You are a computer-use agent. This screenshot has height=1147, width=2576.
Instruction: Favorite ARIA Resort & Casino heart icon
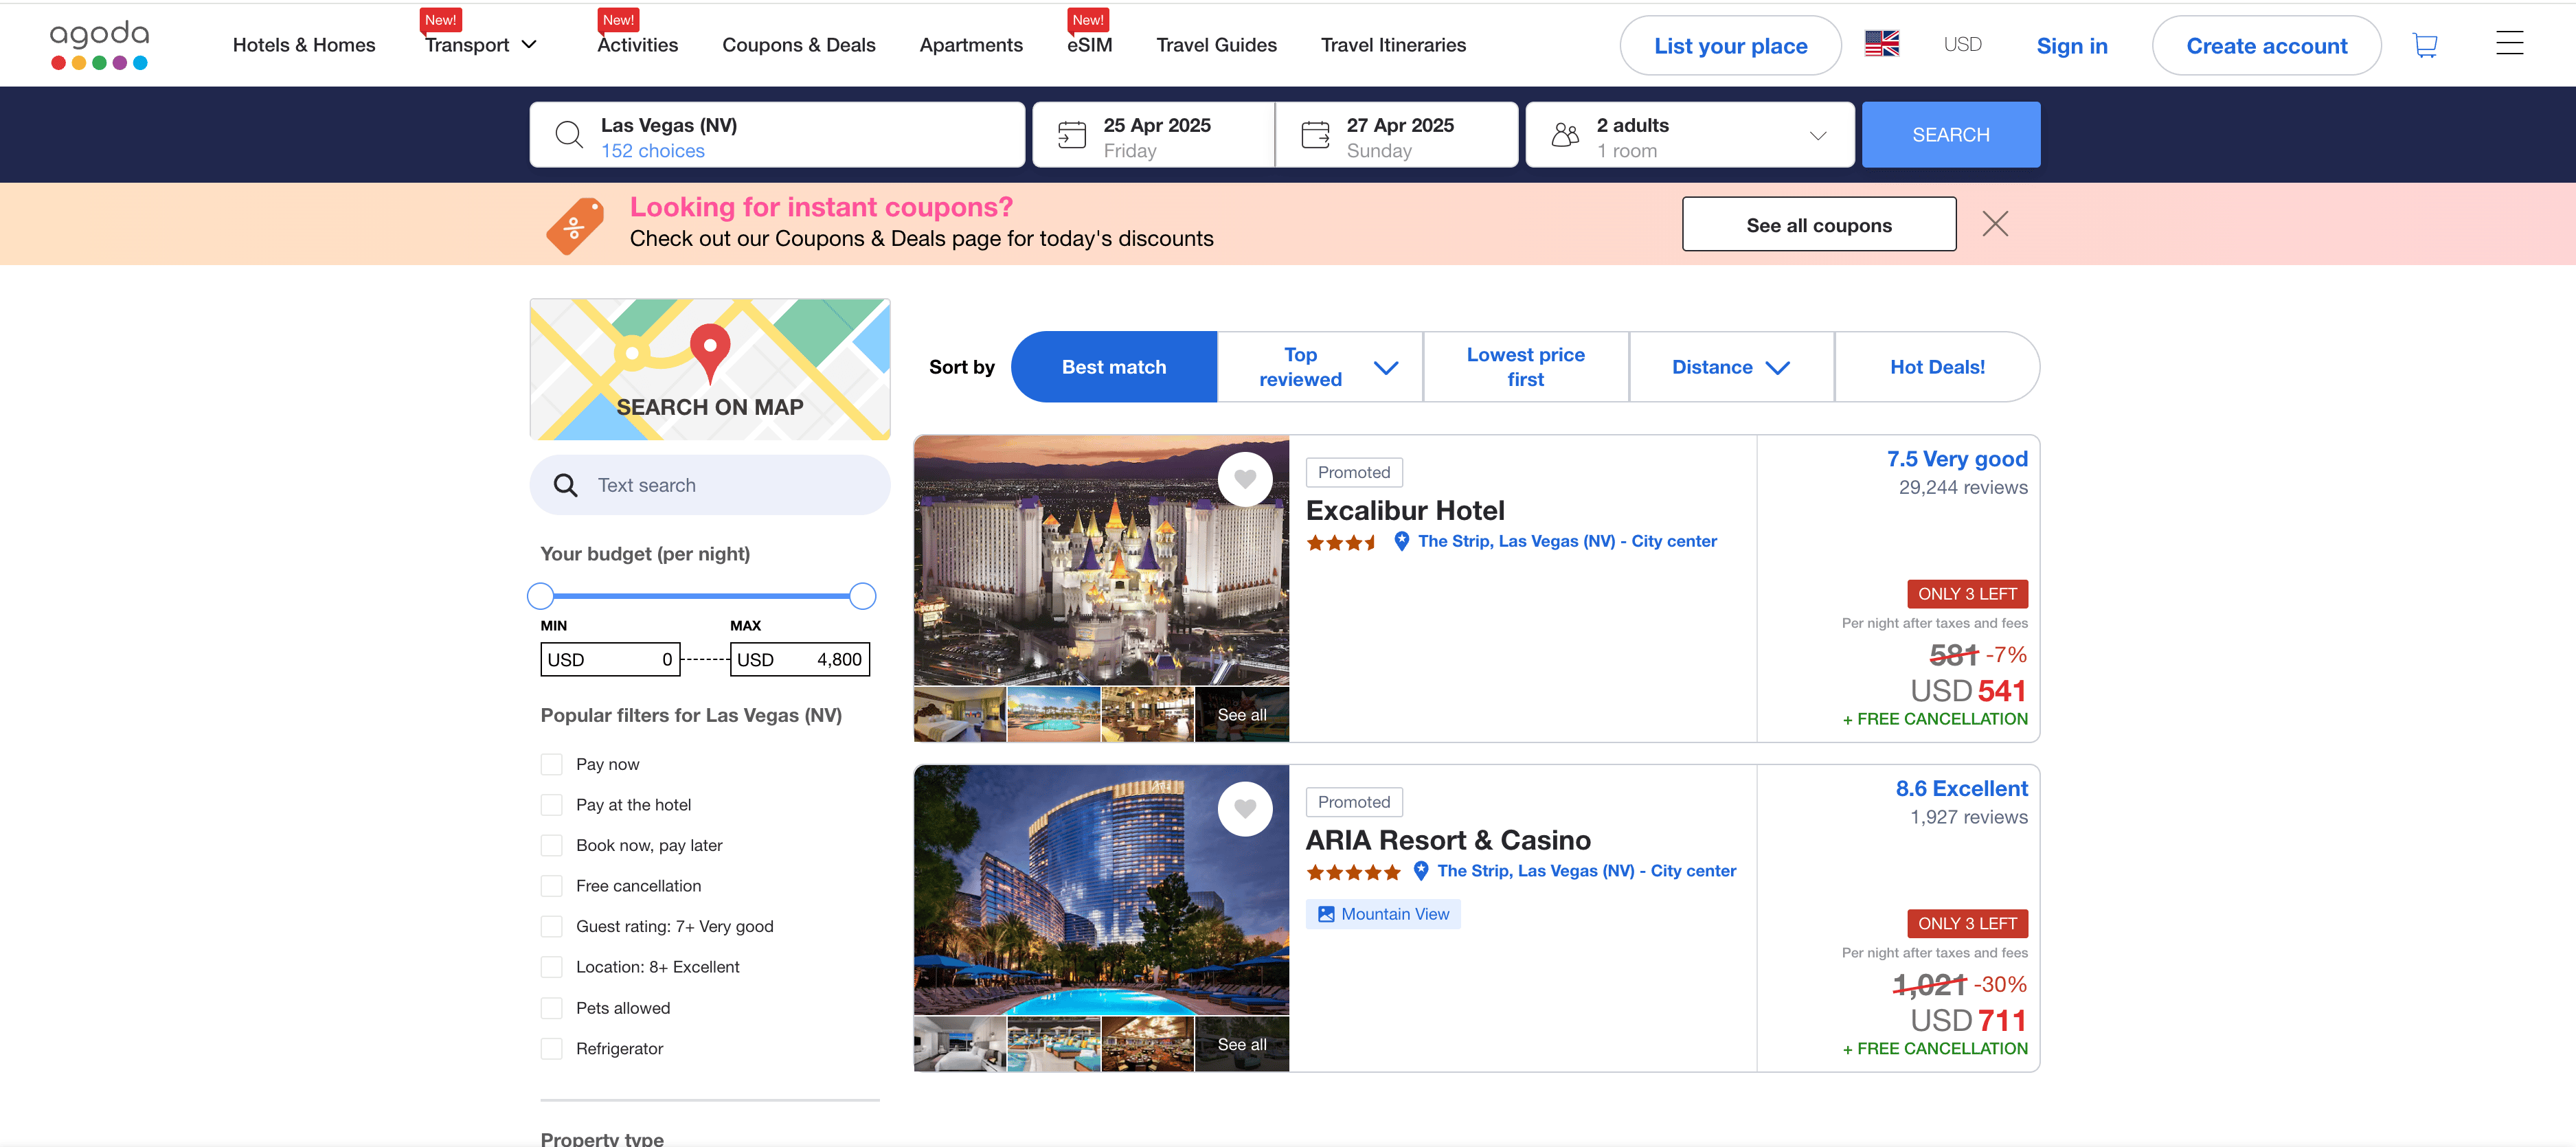(1244, 808)
